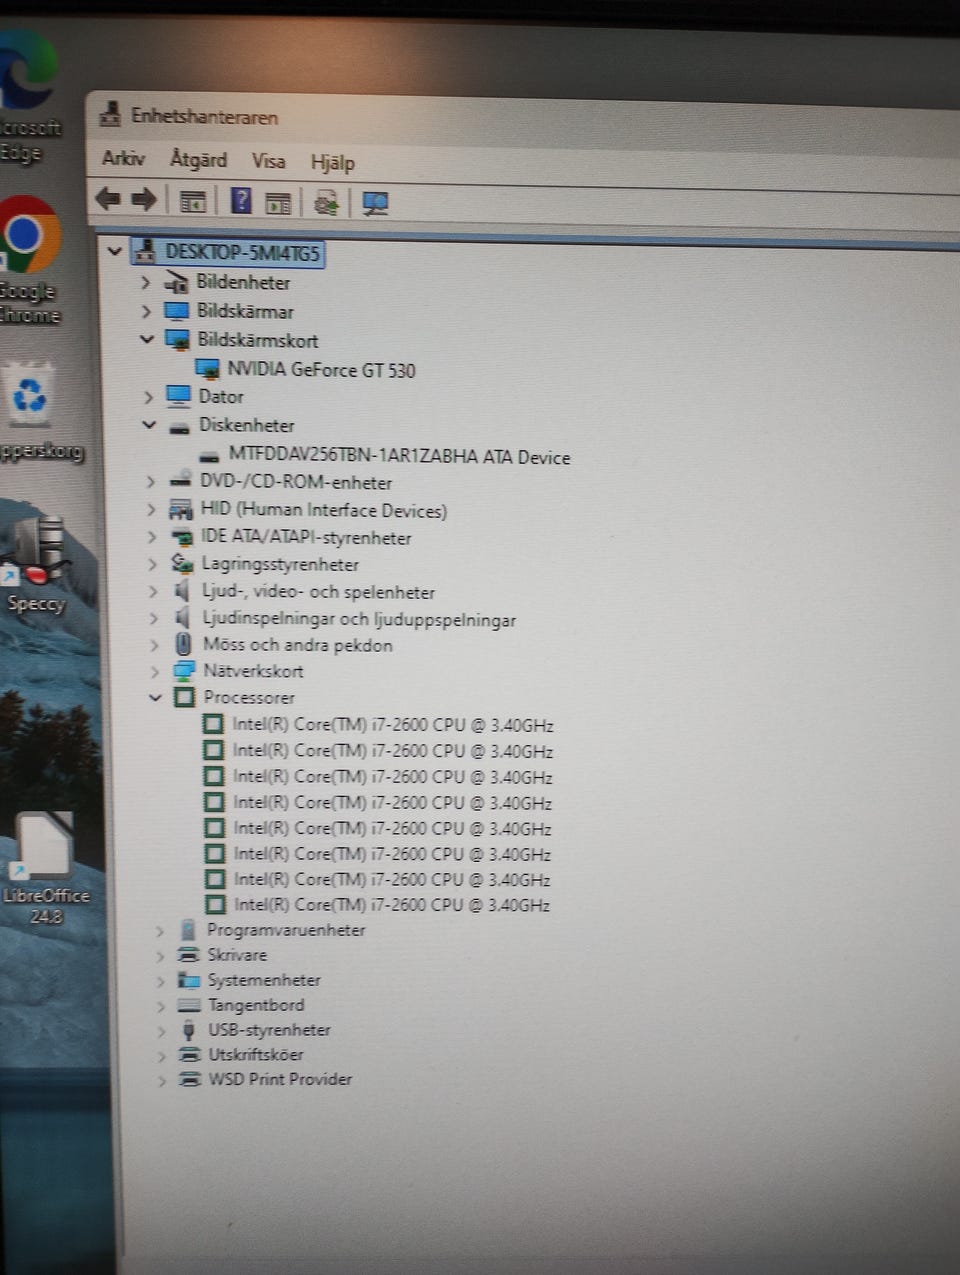Click the Bildskärmskort display adapter icon
This screenshot has width=960, height=1275.
(177, 340)
